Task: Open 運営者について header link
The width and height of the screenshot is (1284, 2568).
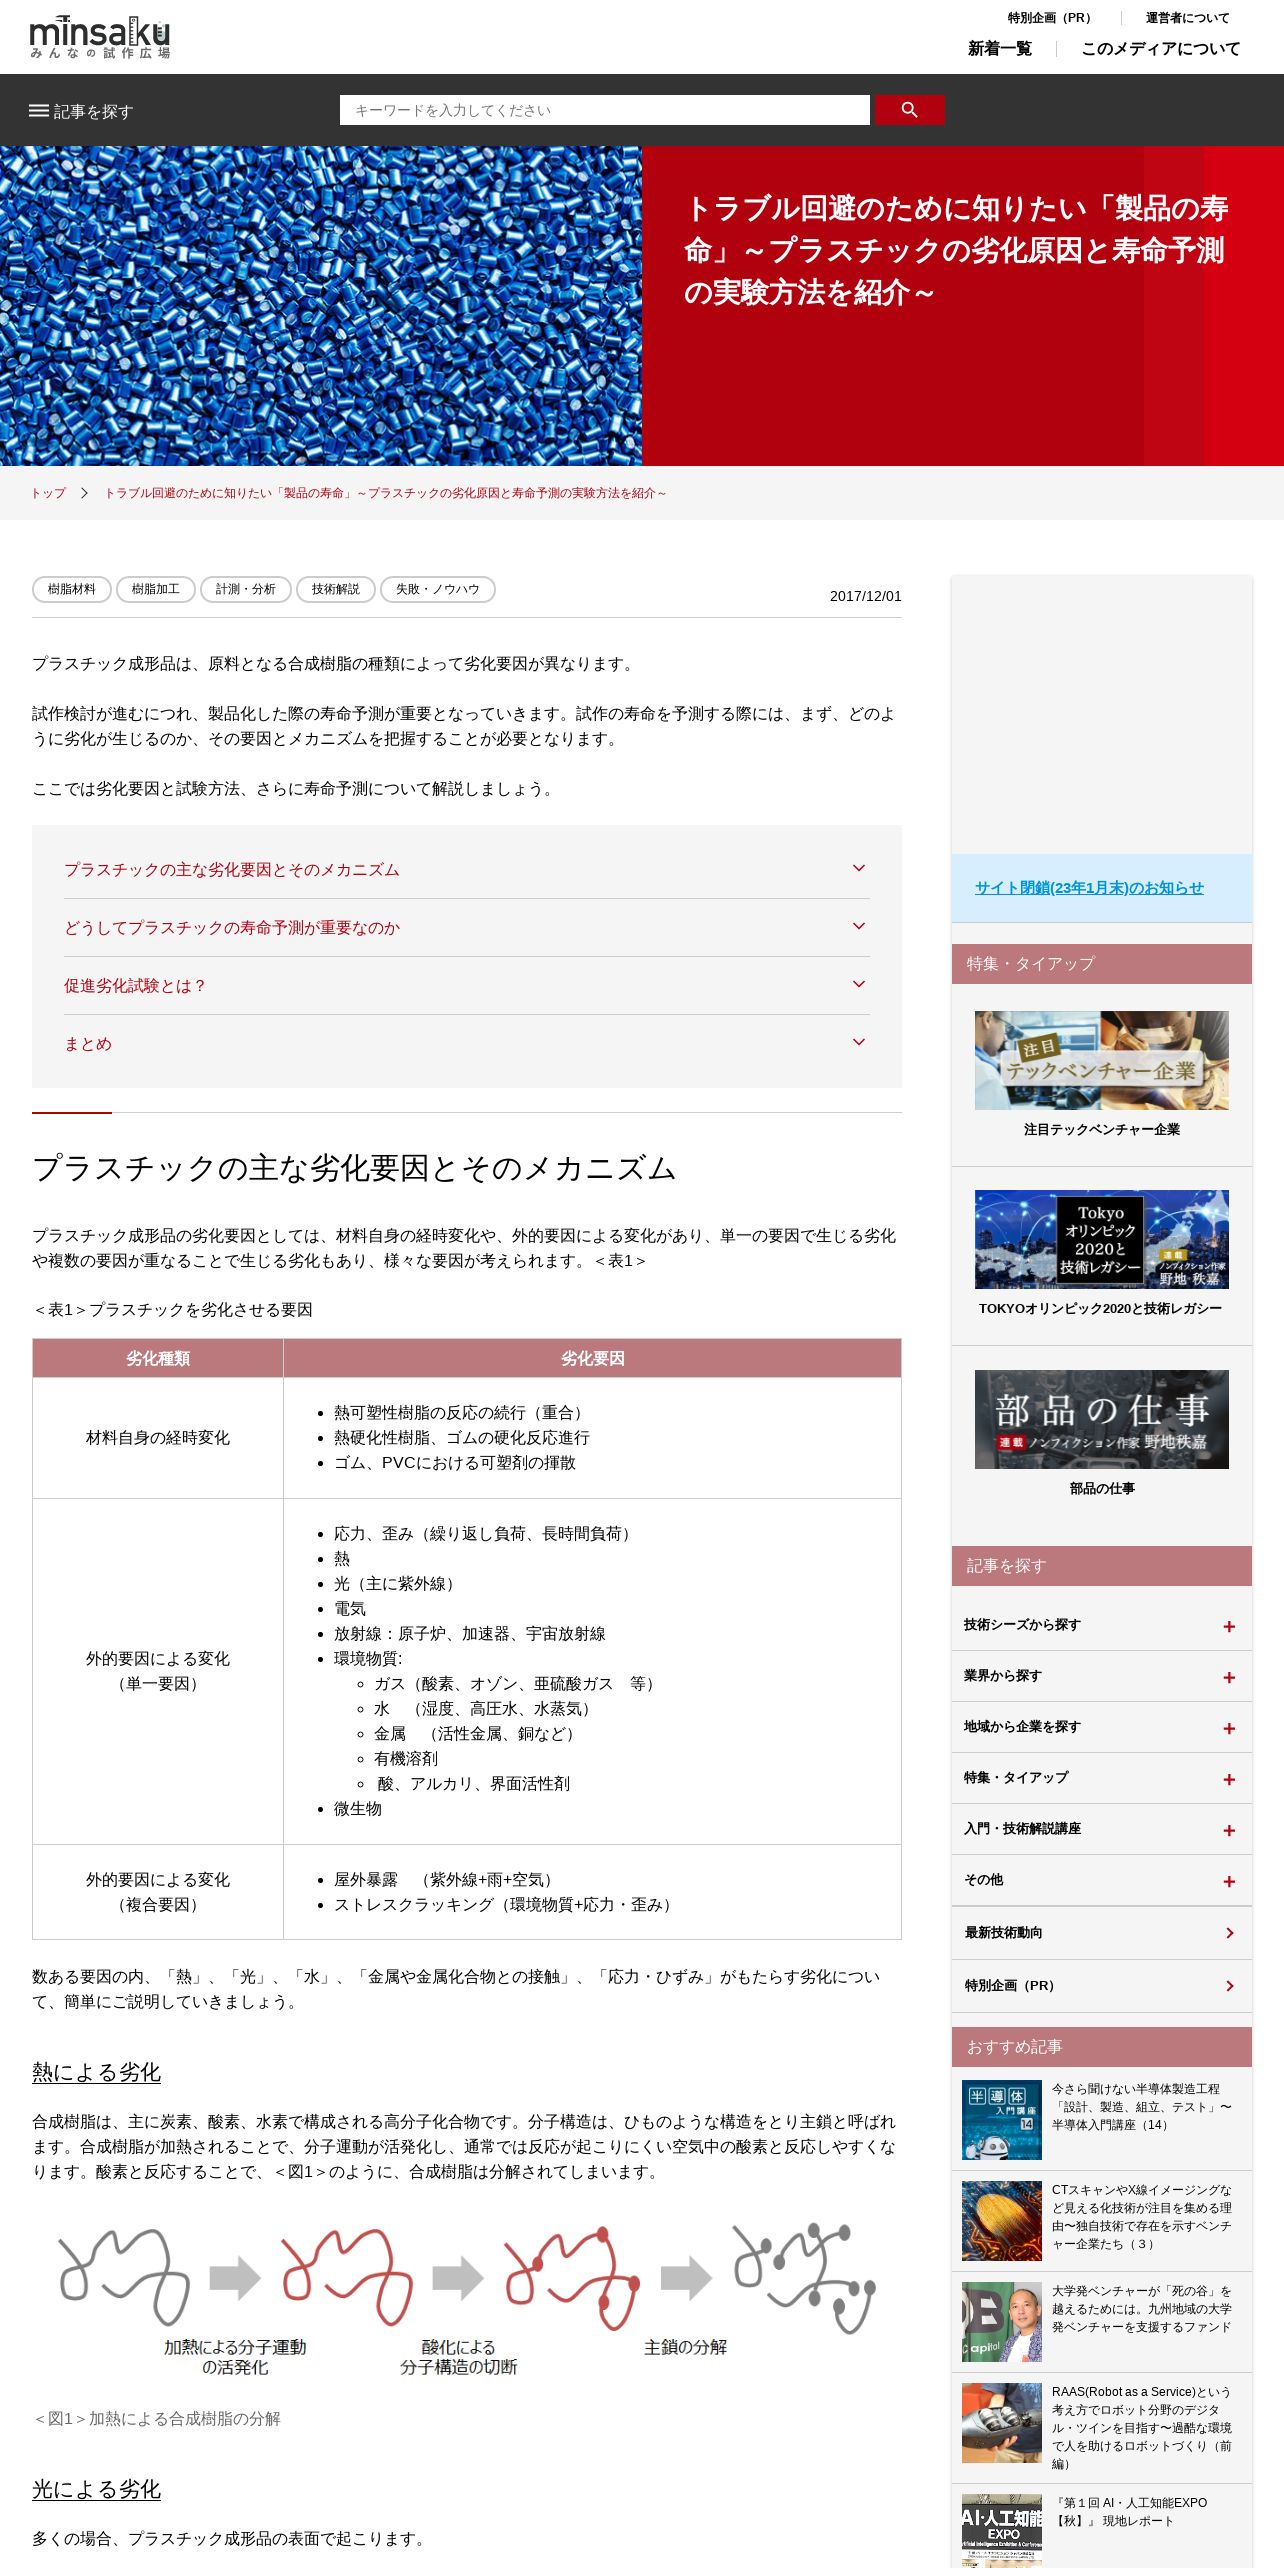Action: pos(1187,18)
